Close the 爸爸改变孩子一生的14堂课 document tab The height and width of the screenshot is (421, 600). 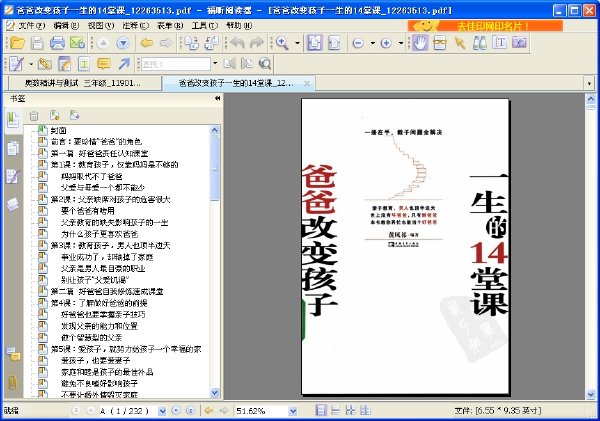pos(307,83)
